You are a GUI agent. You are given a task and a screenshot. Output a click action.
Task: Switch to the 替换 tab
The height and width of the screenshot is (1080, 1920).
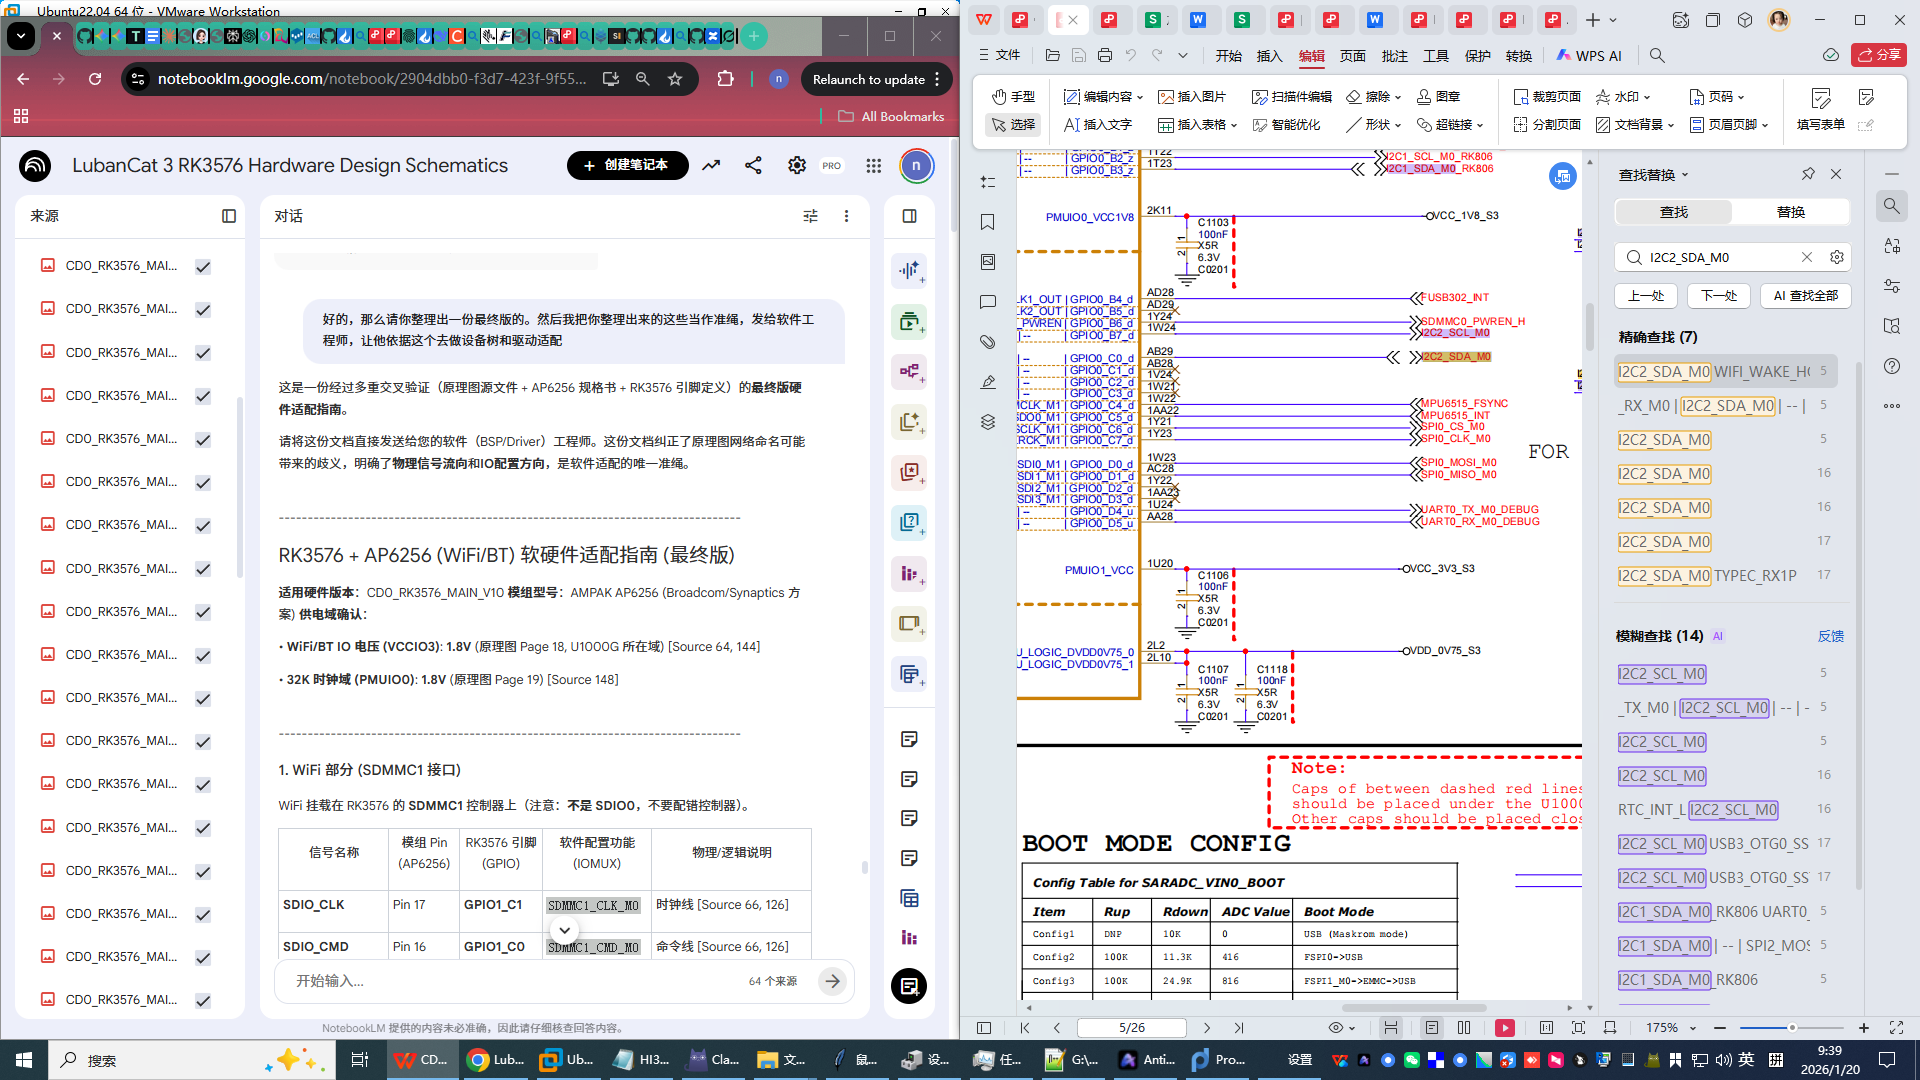click(1790, 212)
